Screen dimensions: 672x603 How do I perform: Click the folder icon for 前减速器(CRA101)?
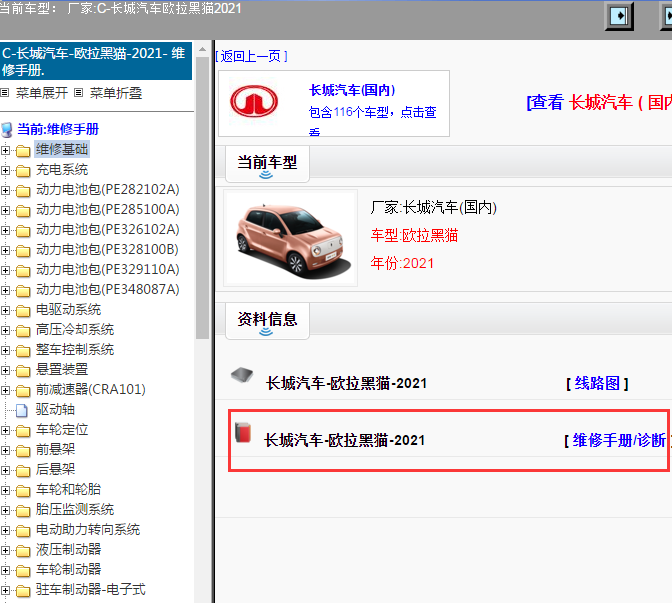click(x=23, y=390)
